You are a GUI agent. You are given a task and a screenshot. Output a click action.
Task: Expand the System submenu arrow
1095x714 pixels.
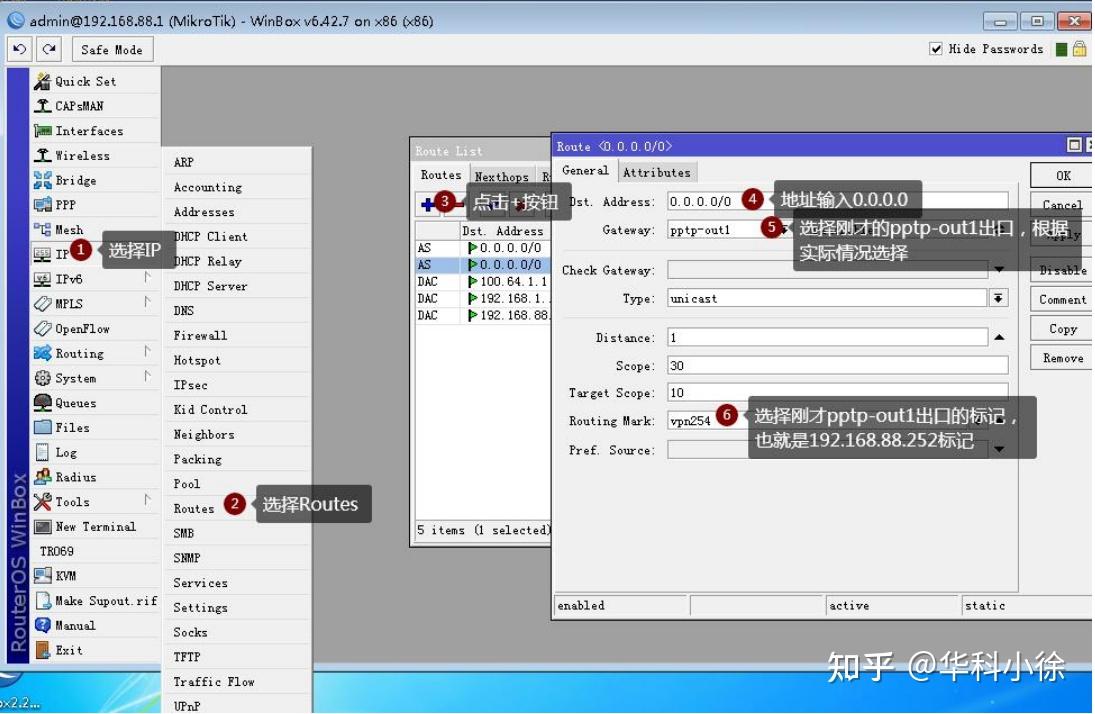[147, 377]
